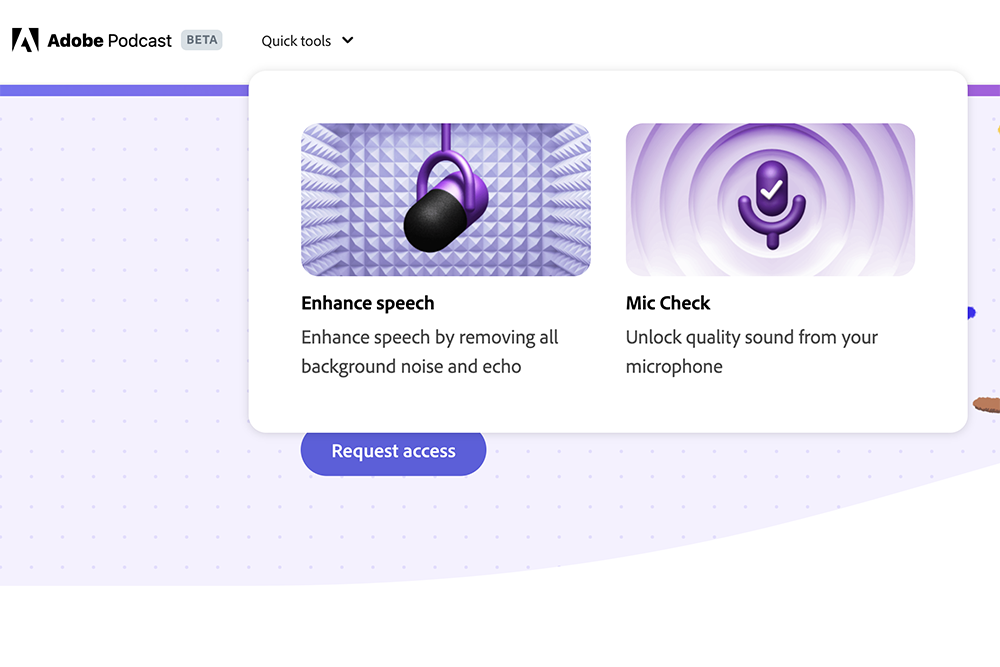Click the Request access button

pos(393,451)
